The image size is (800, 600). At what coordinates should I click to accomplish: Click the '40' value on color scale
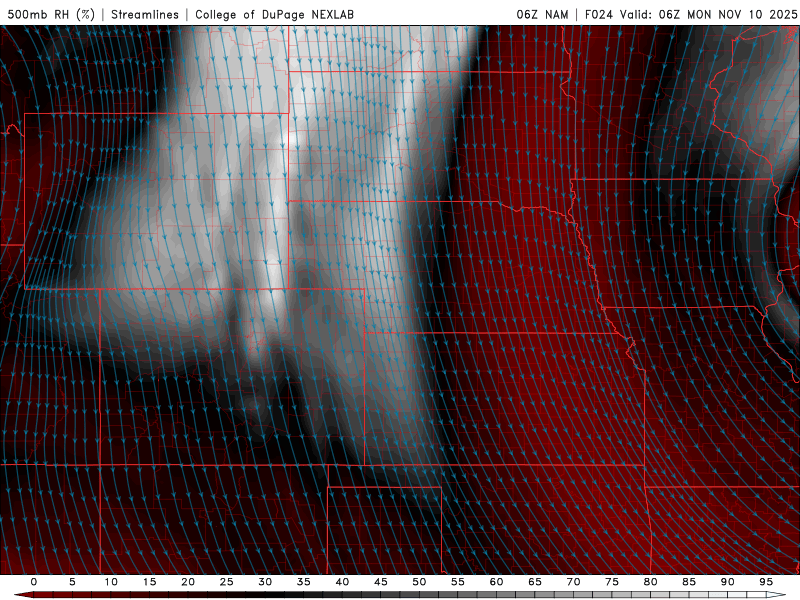click(x=342, y=582)
